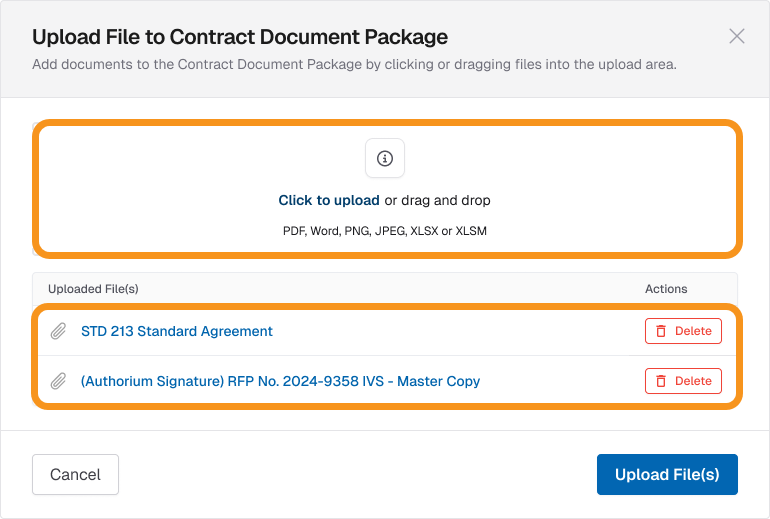Click the paperclip icon beside Authorium Signature RFP file

pyautogui.click(x=59, y=381)
